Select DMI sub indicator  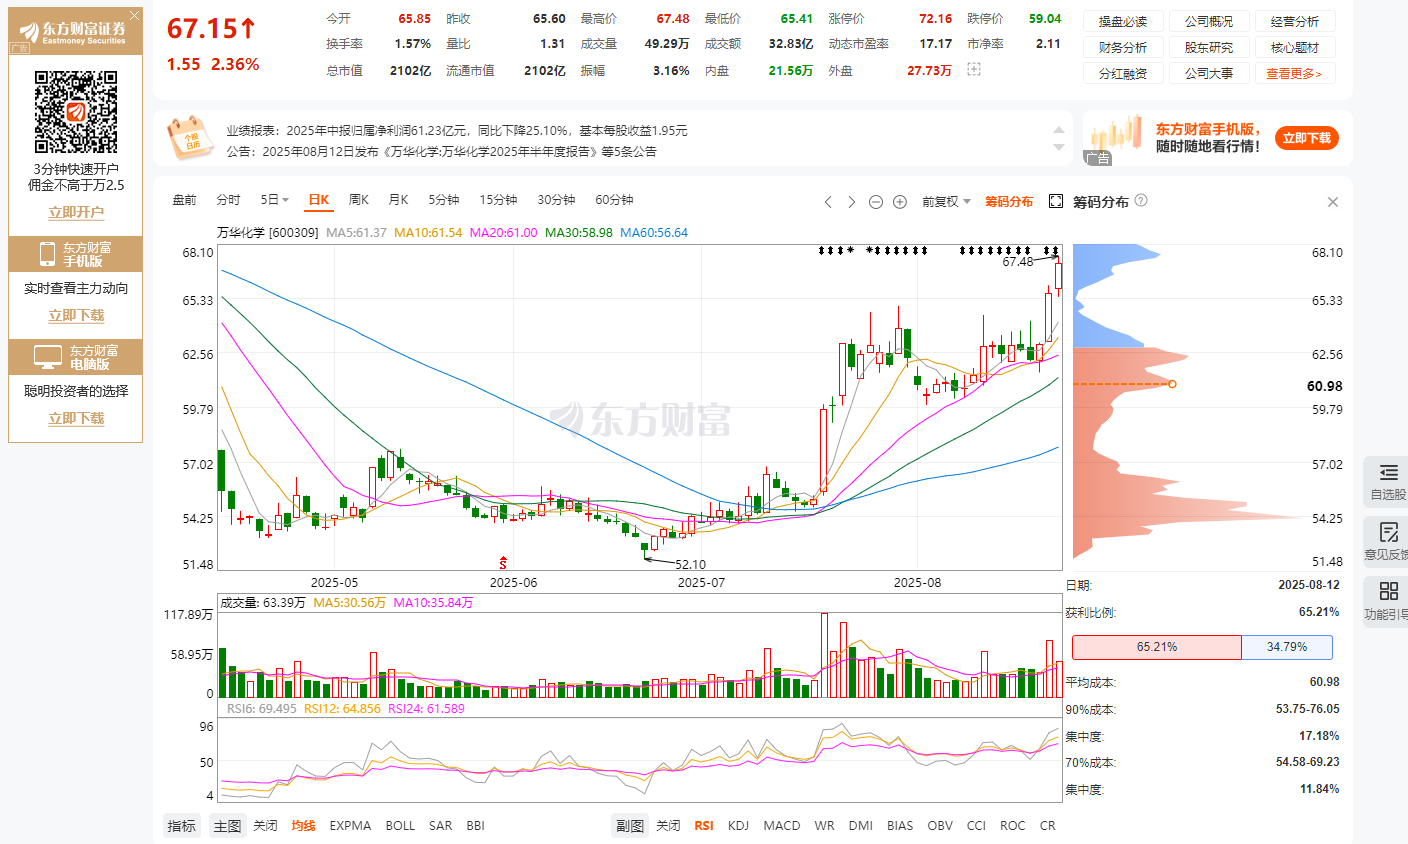pos(860,826)
